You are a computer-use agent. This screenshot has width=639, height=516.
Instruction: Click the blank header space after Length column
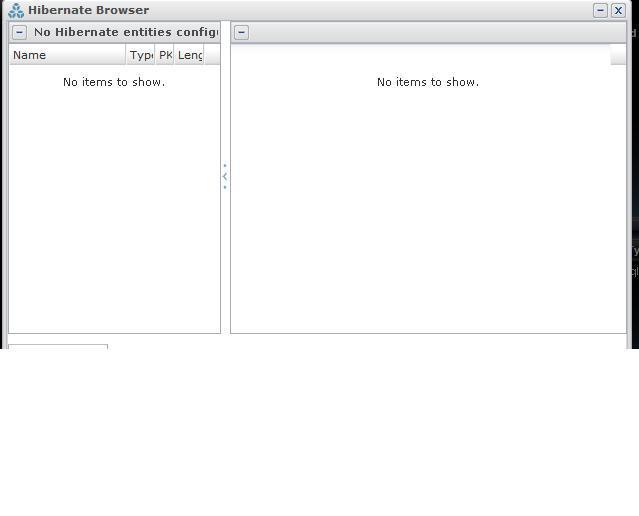pyautogui.click(x=212, y=55)
